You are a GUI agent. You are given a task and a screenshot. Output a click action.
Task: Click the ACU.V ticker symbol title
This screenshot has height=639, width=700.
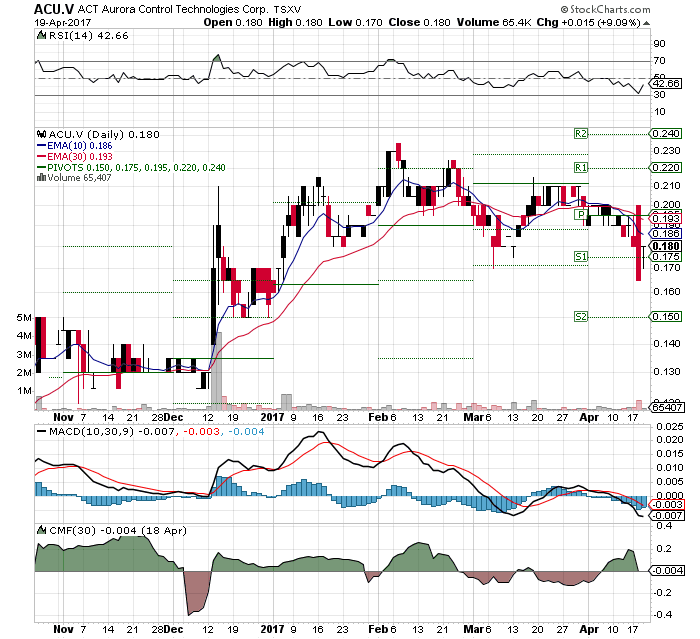(x=54, y=9)
